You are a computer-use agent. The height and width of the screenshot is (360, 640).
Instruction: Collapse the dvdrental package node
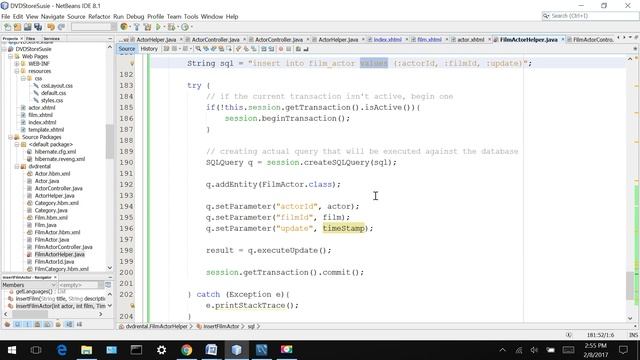tap(17, 167)
